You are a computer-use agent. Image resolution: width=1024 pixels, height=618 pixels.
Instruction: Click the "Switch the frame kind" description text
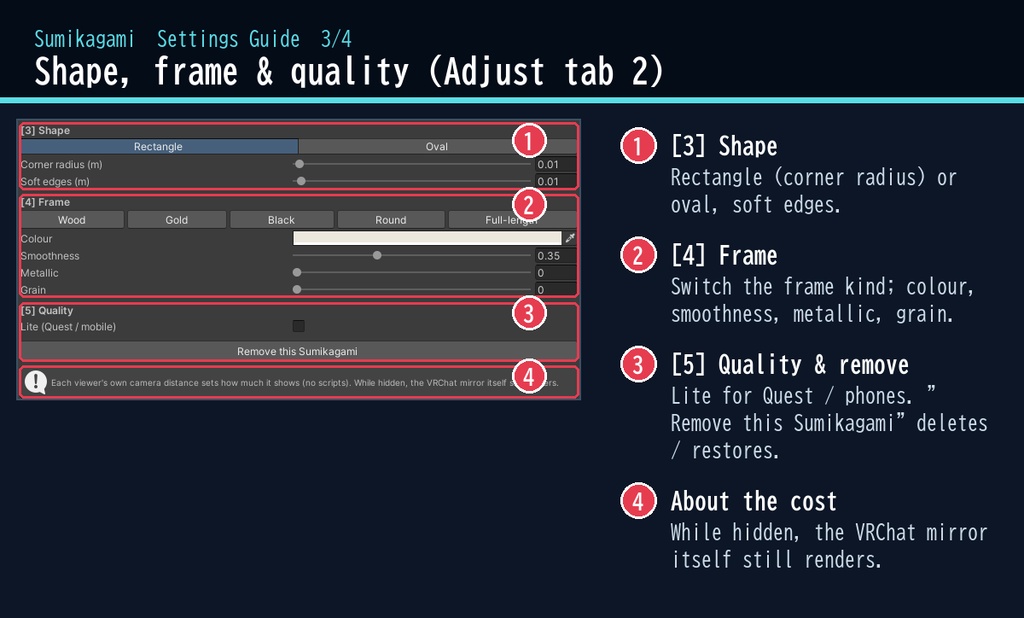(822, 301)
